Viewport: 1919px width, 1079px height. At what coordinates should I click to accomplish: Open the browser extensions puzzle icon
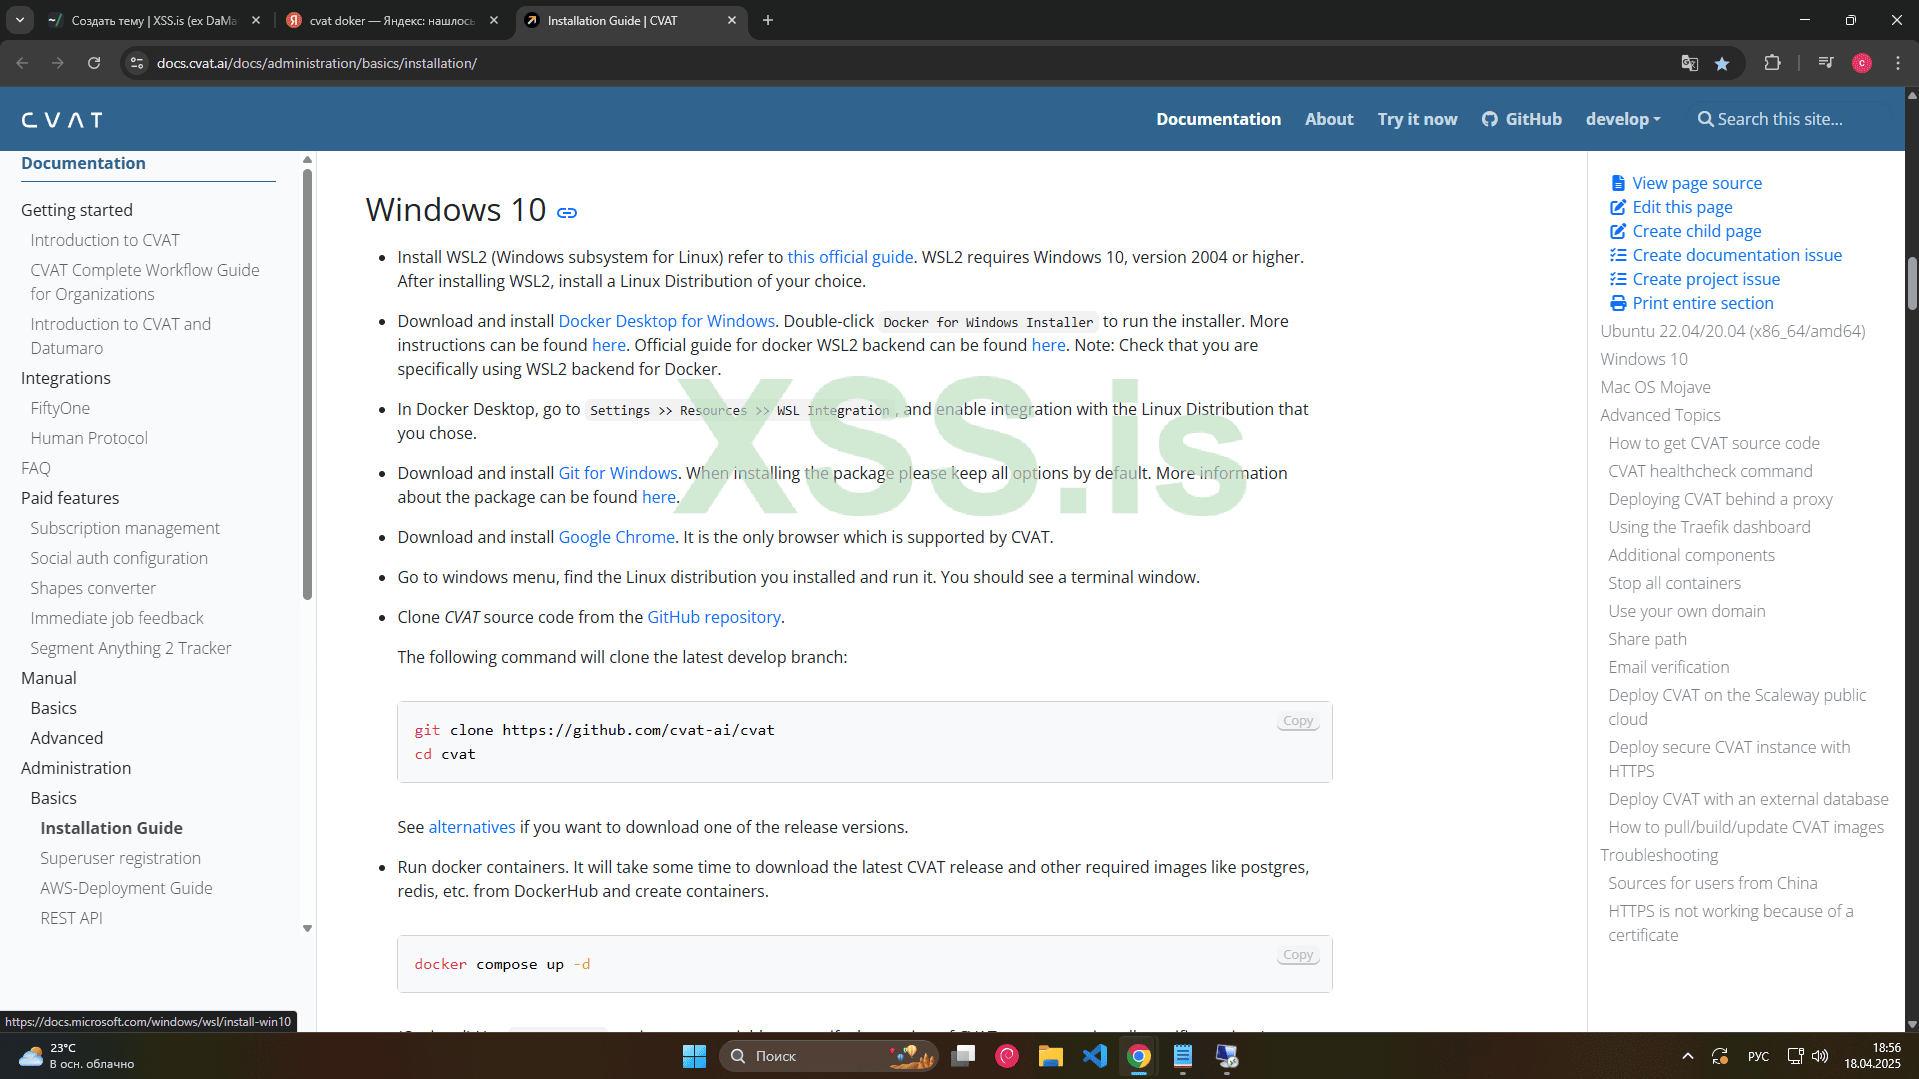[x=1772, y=63]
